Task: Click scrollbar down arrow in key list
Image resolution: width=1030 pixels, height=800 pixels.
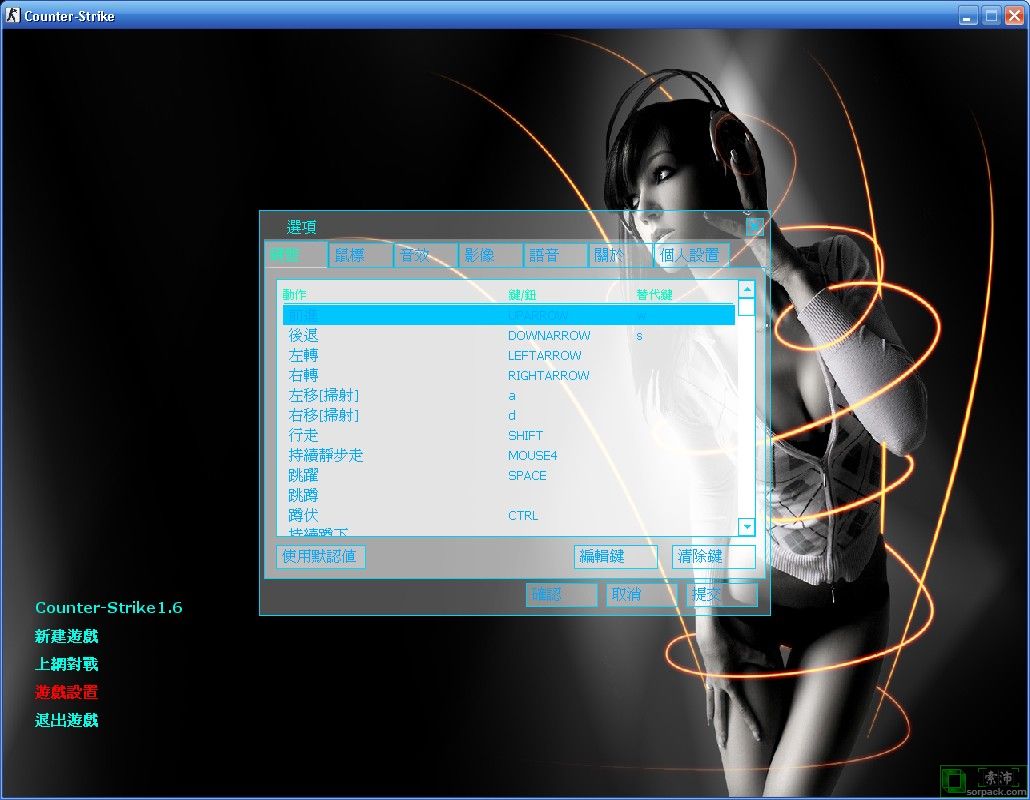Action: [746, 526]
